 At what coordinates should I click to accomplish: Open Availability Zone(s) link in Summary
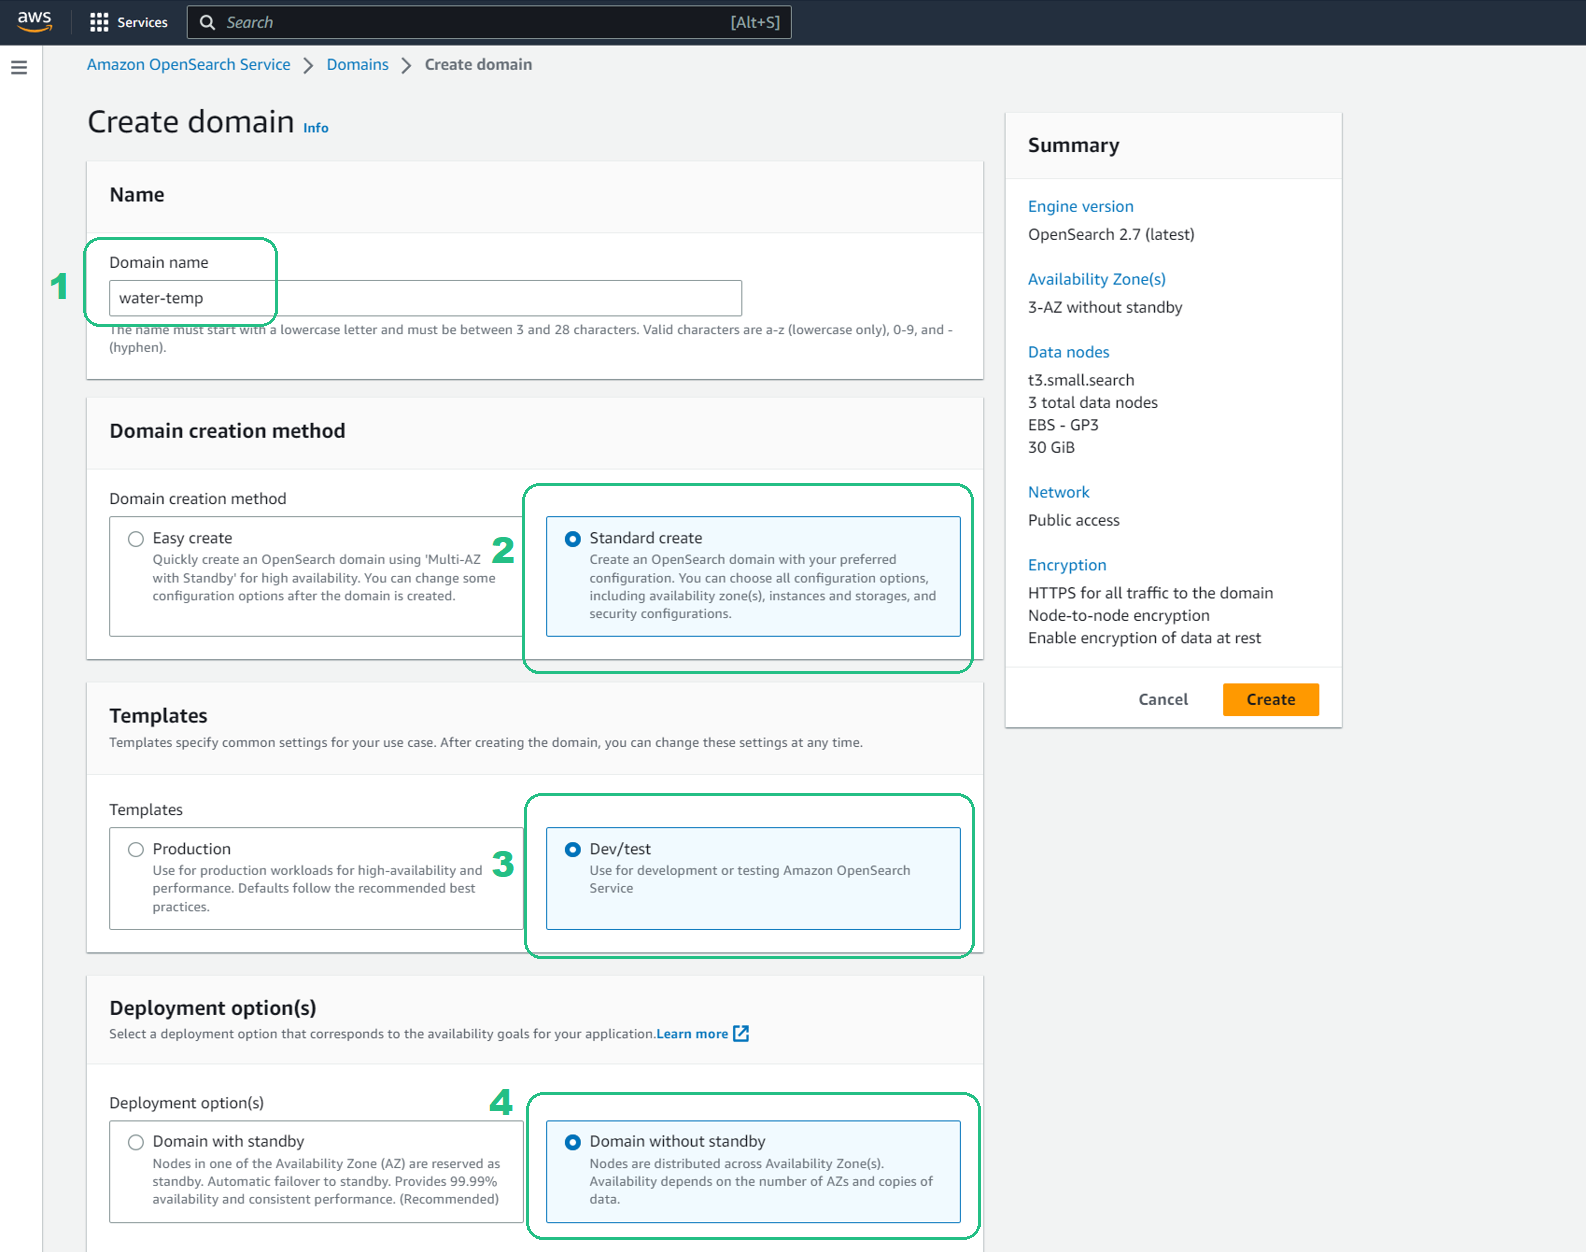click(1096, 279)
